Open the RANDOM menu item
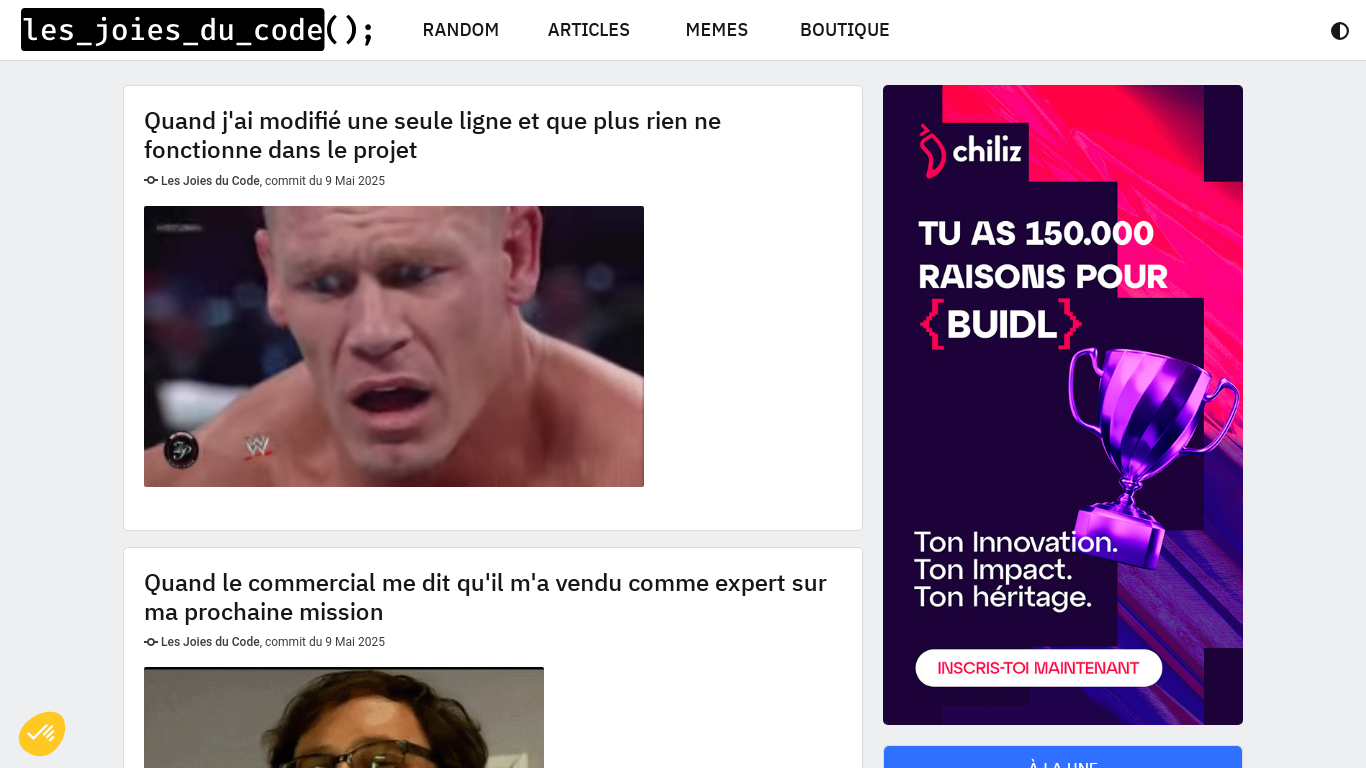1366x768 pixels. tap(461, 30)
